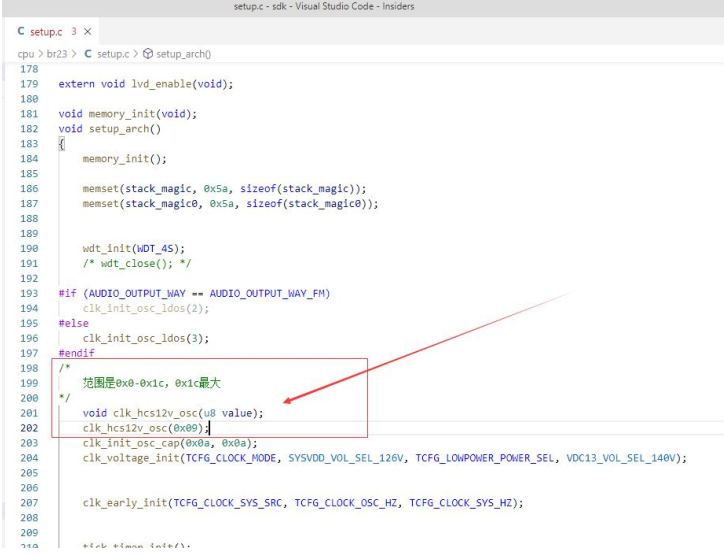Click line number 202 in the gutter
This screenshot has width=724, height=557.
[x=29, y=428]
